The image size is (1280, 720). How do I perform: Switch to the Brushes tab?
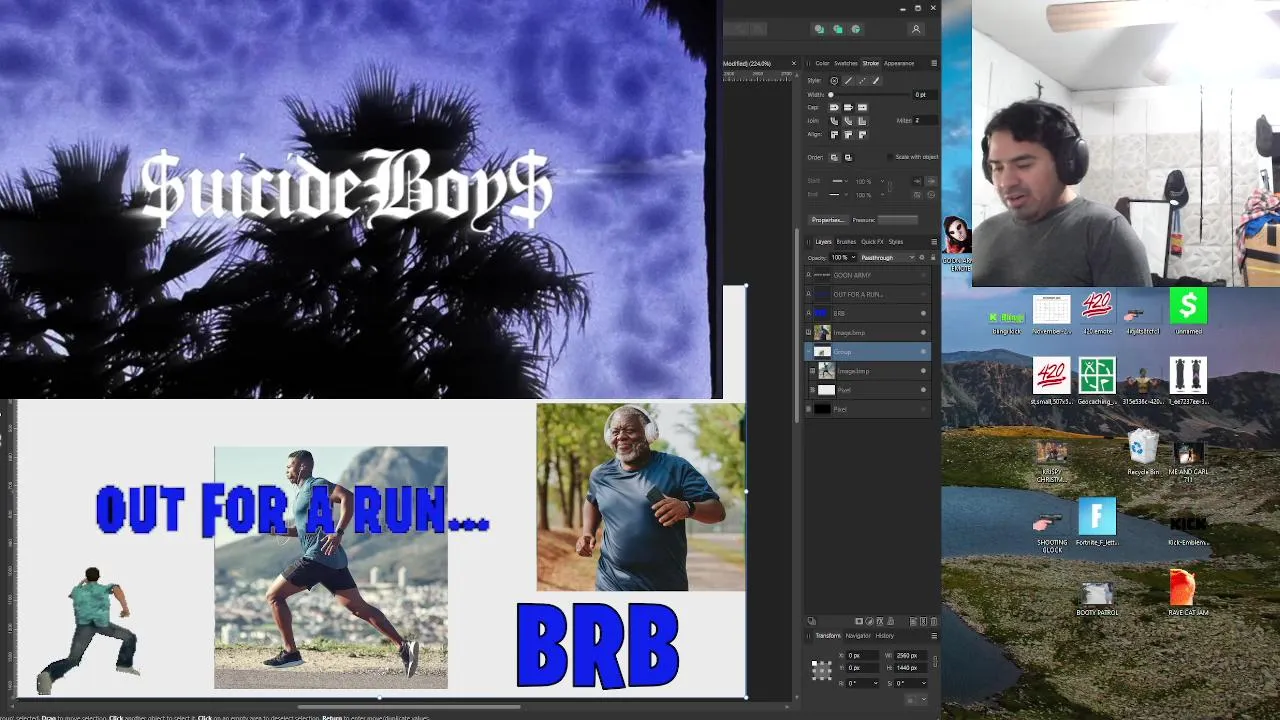tap(846, 241)
